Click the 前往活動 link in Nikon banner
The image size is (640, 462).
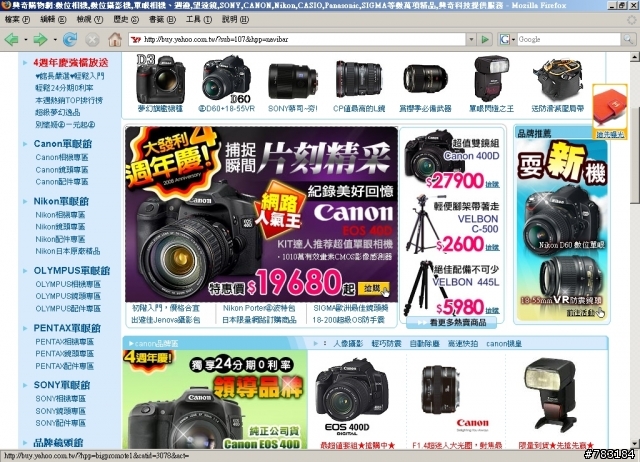[x=581, y=313]
